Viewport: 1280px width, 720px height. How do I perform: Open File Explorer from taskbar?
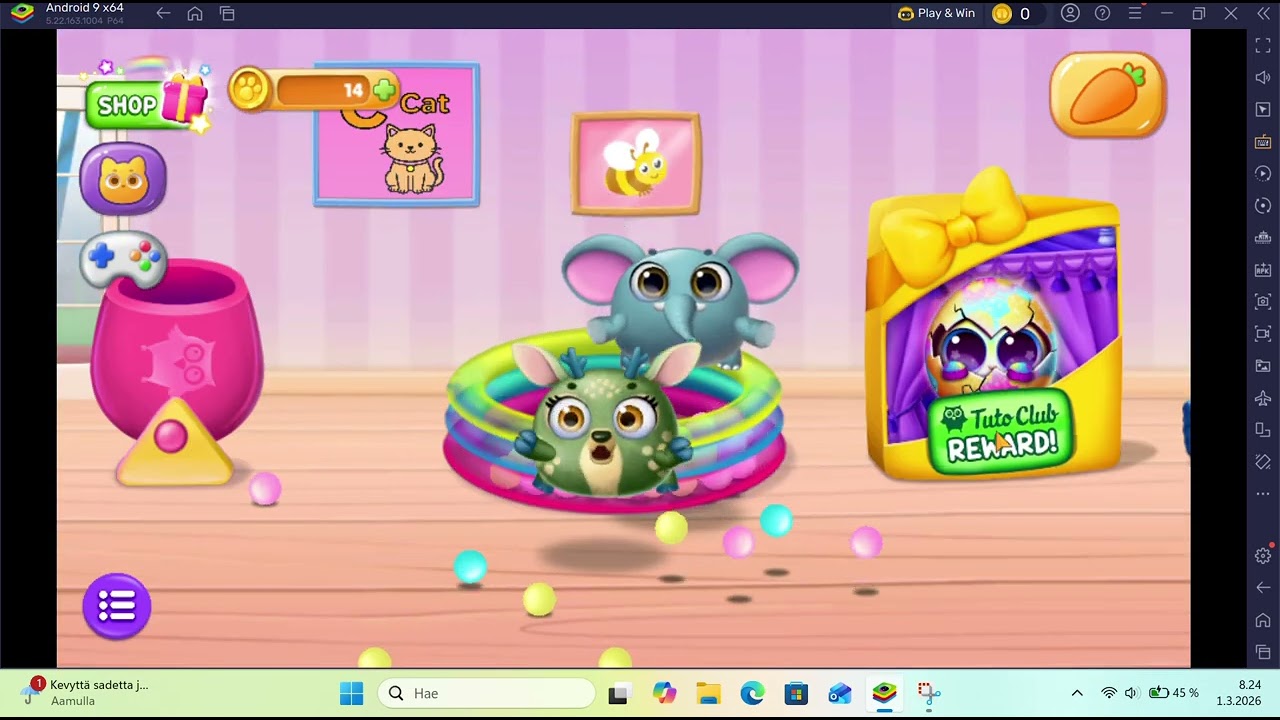tap(708, 693)
